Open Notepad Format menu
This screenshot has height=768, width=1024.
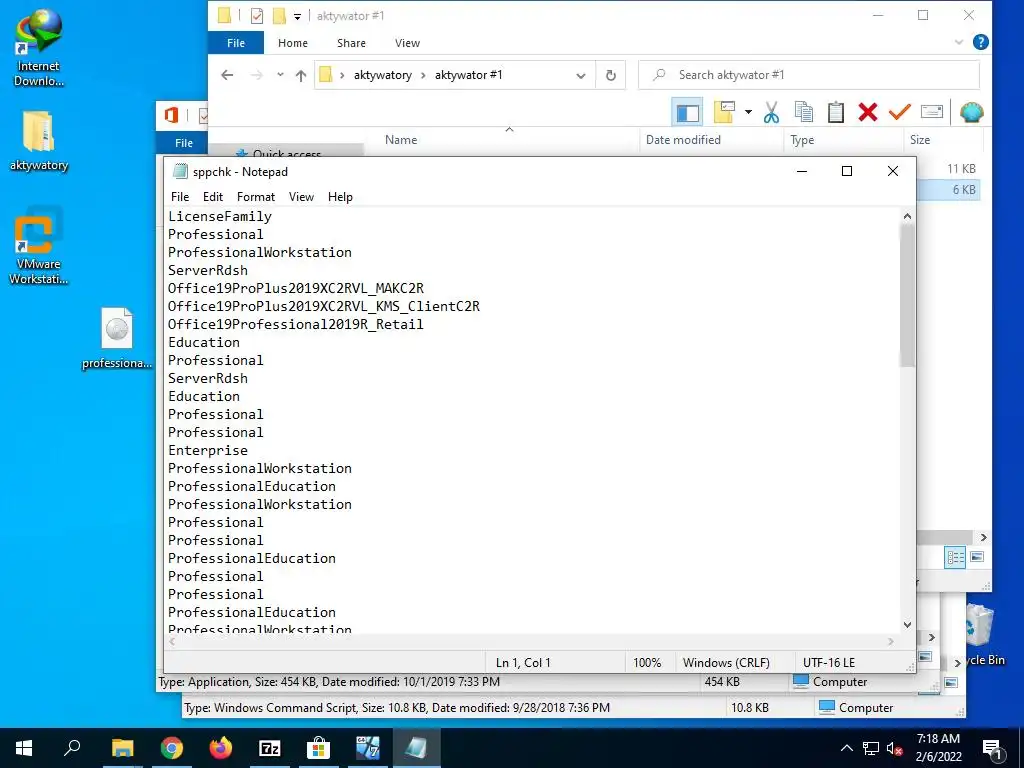point(255,197)
